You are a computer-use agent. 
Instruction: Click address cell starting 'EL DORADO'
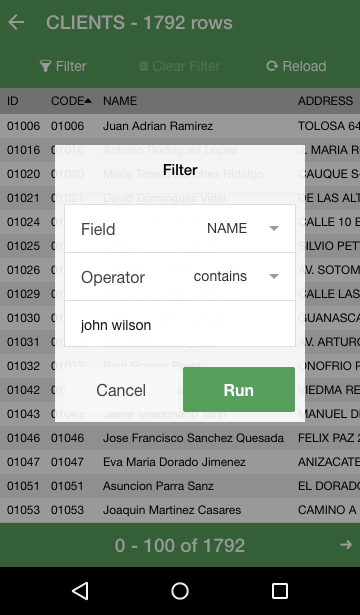tap(329, 486)
